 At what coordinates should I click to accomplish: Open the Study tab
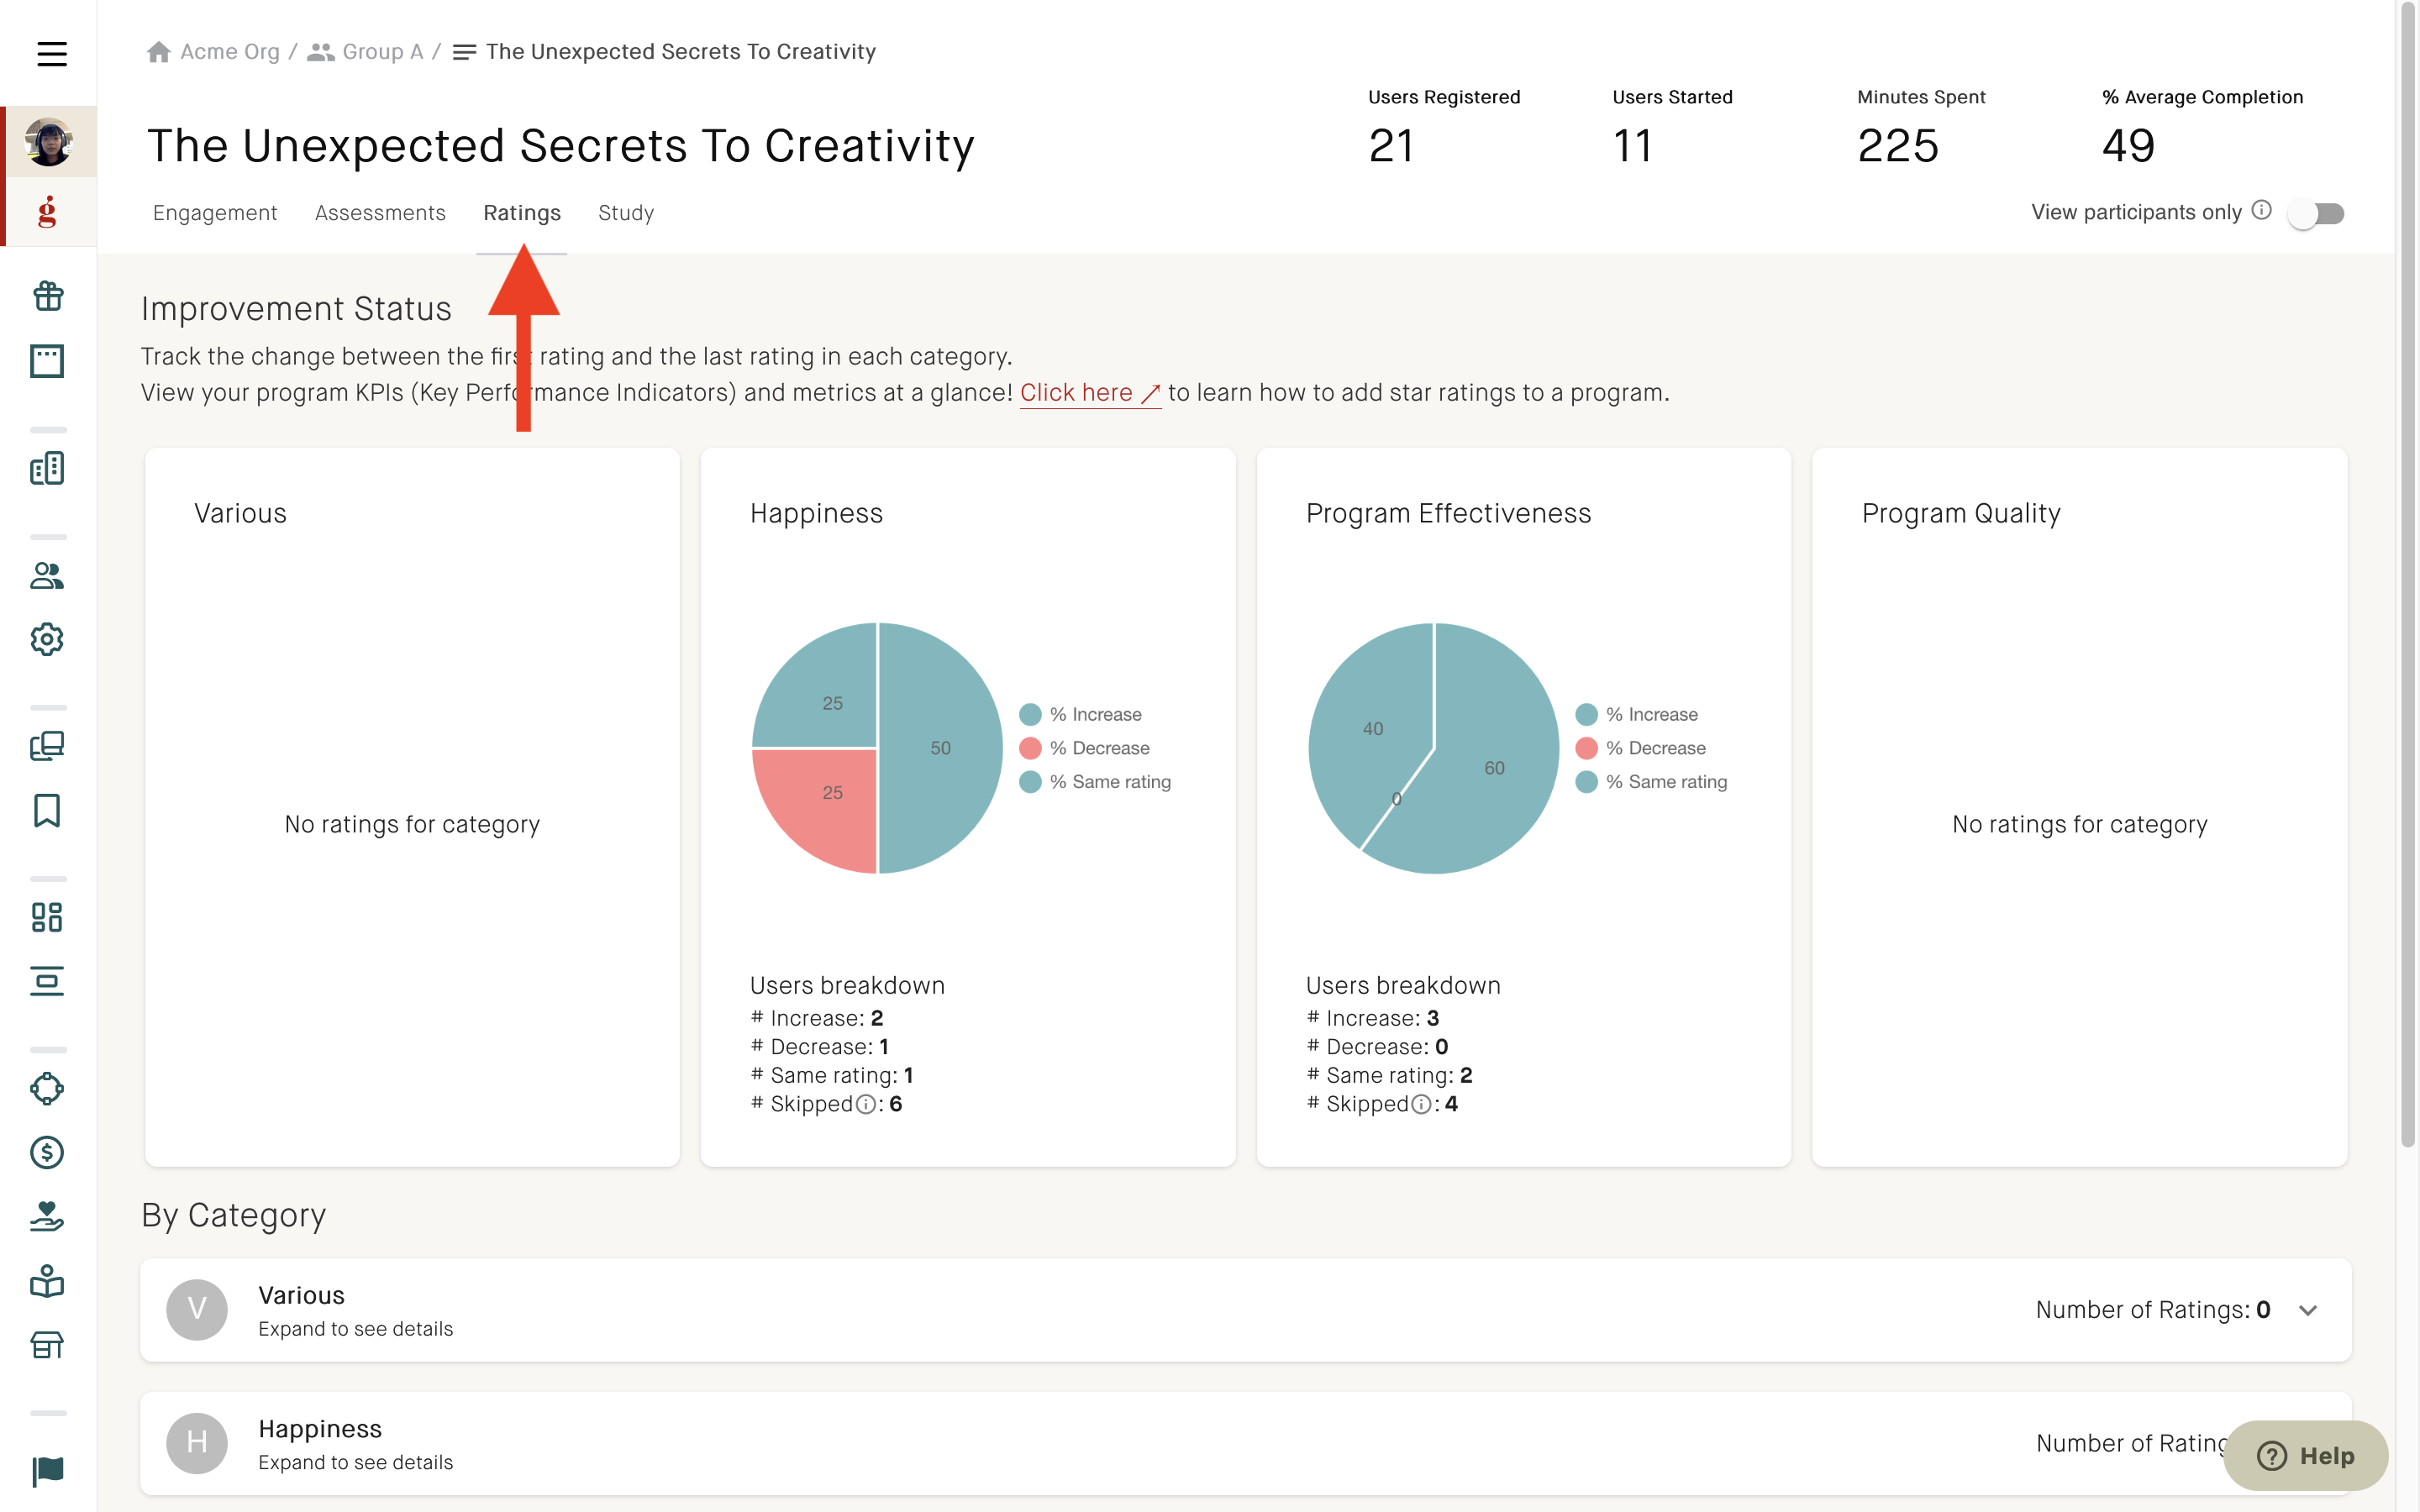(x=626, y=213)
